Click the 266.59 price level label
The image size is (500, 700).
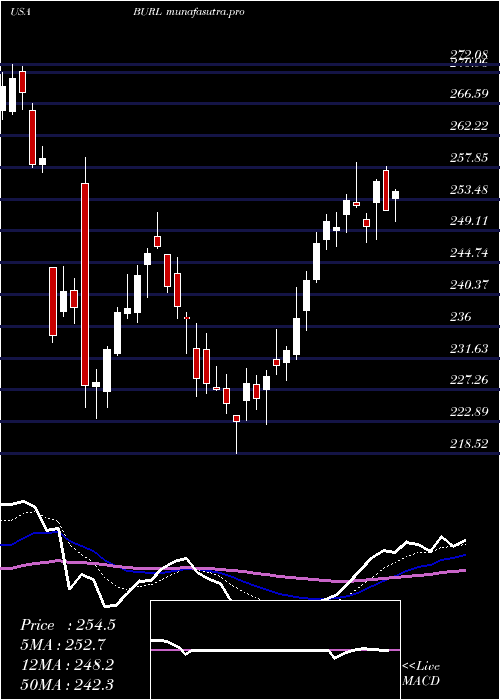(467, 94)
